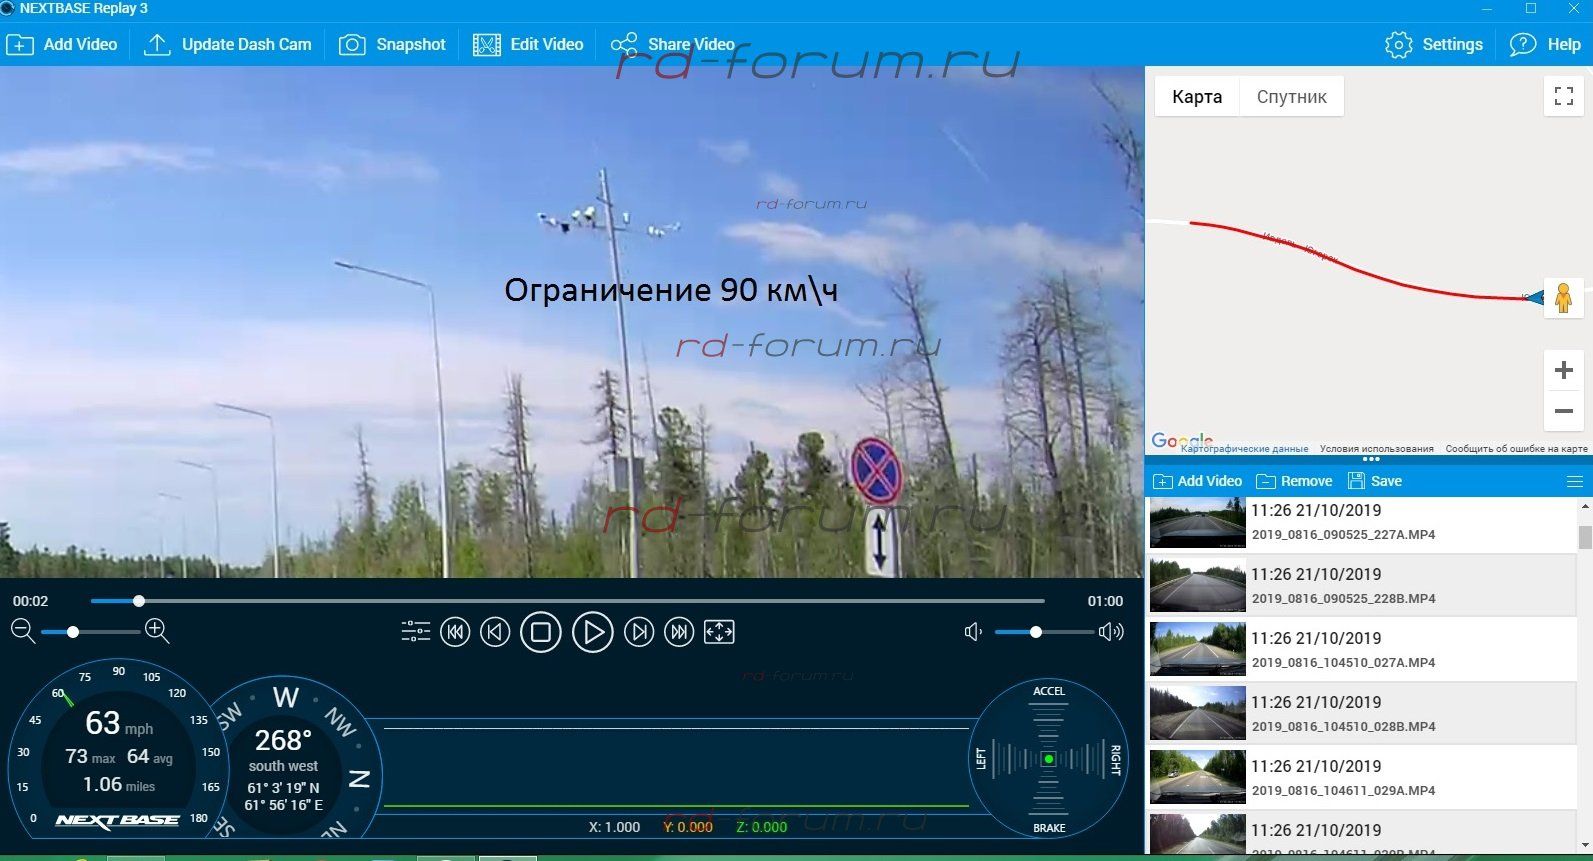Take a Snapshot of the video
The height and width of the screenshot is (861, 1593).
click(392, 45)
